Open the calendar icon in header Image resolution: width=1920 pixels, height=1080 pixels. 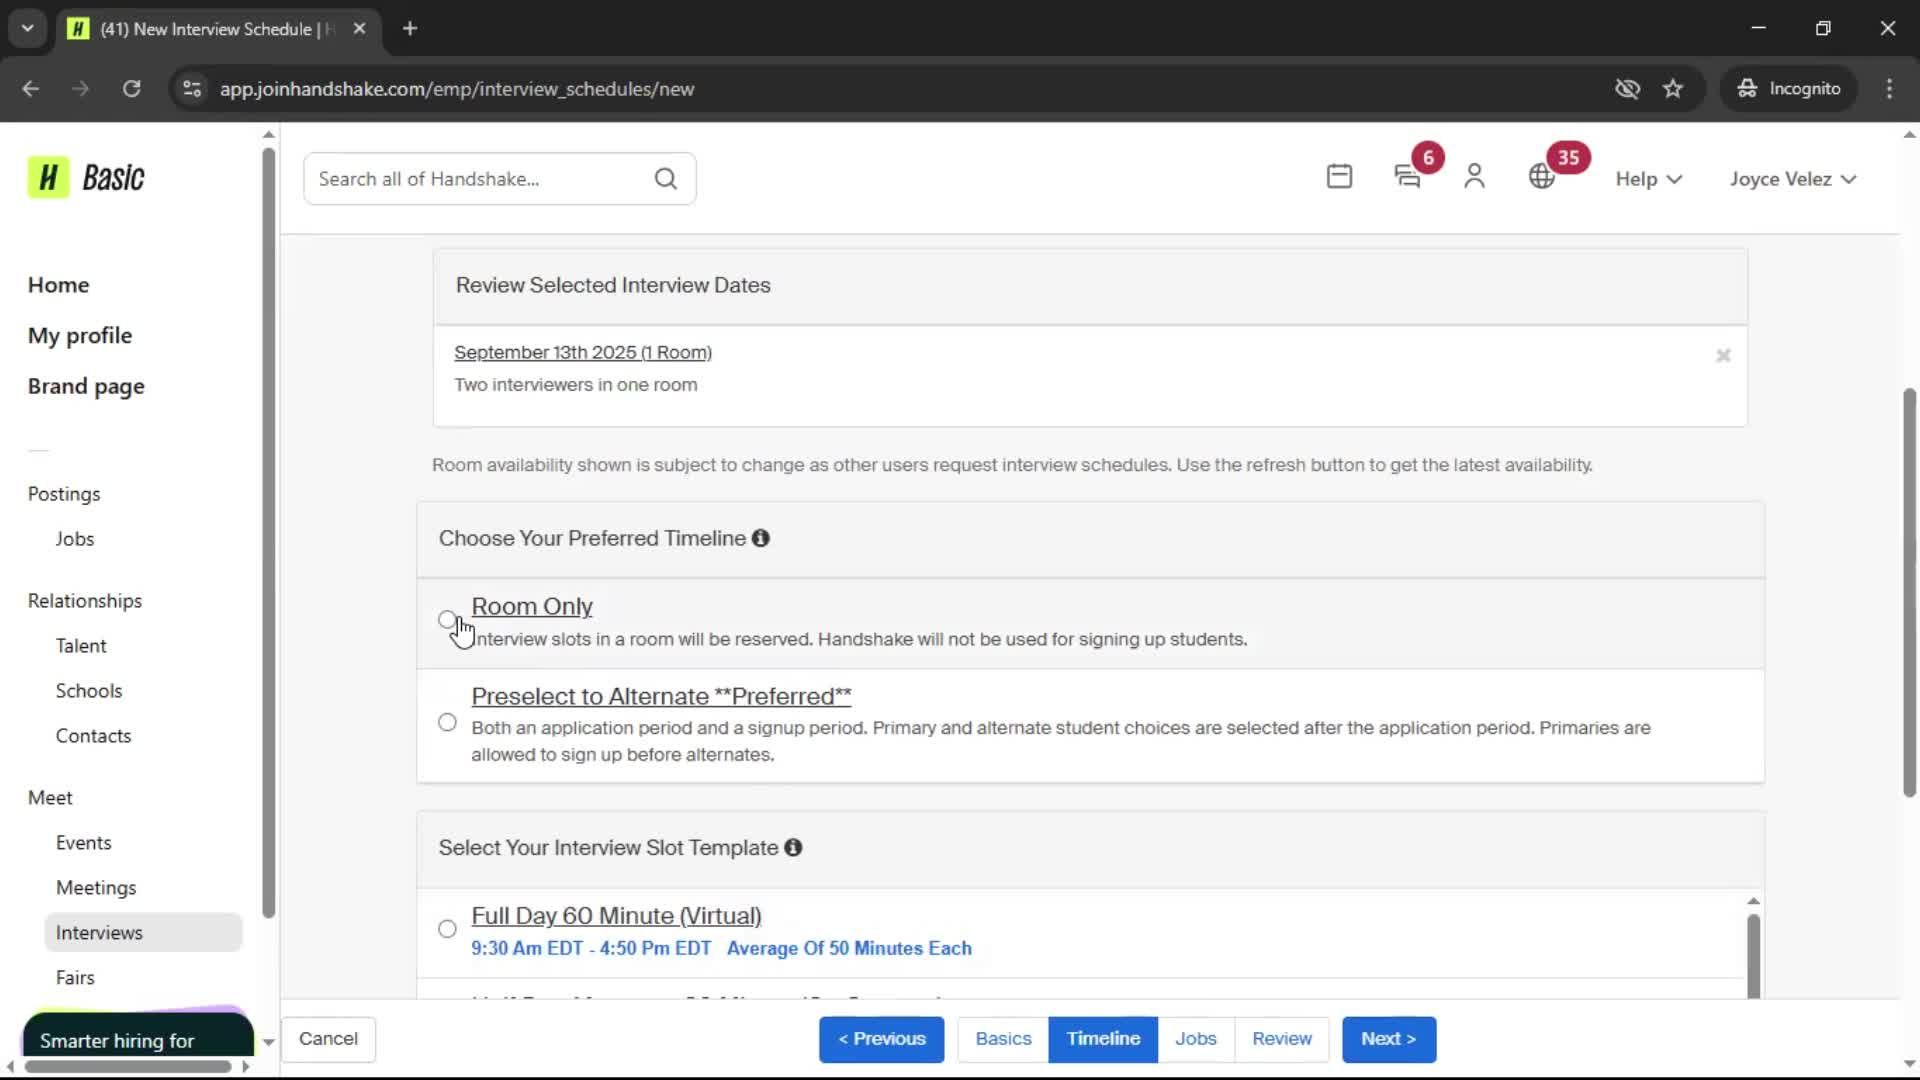[1339, 177]
